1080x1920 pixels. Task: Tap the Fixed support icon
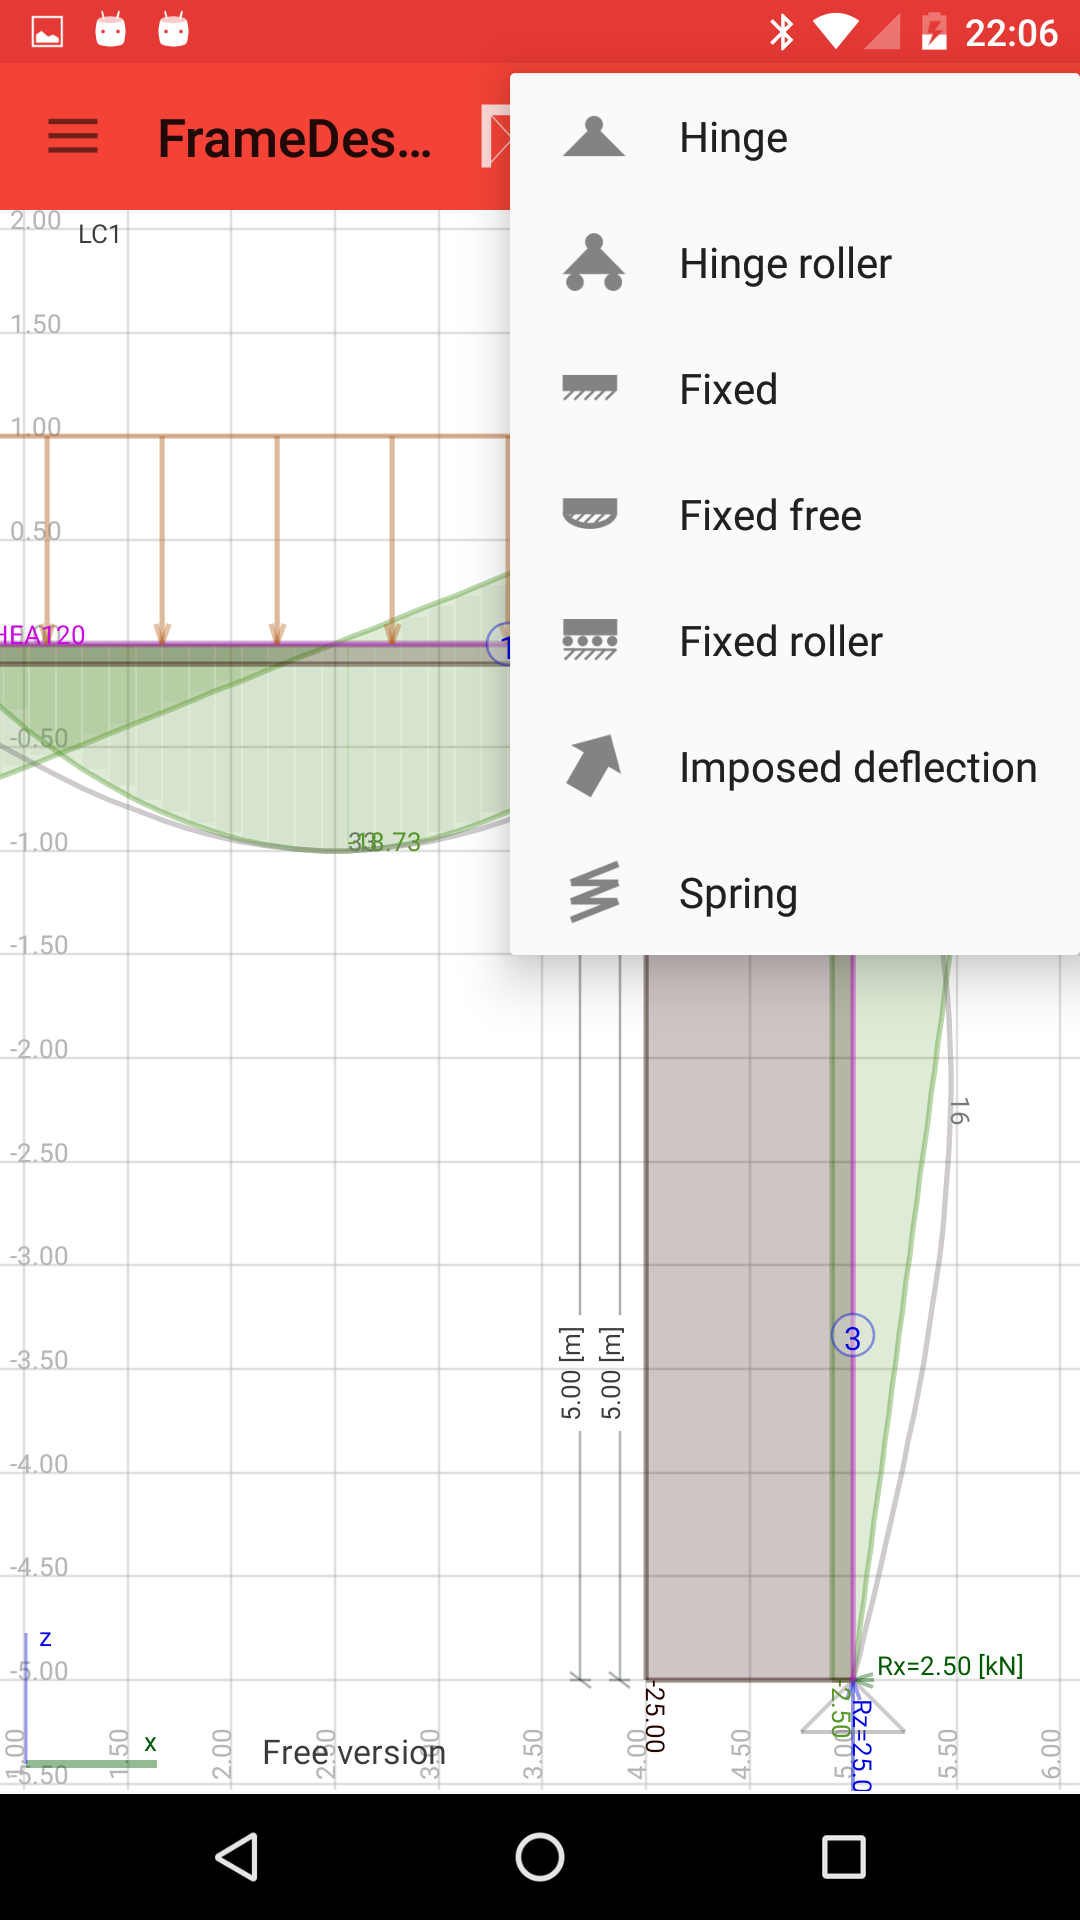point(590,389)
